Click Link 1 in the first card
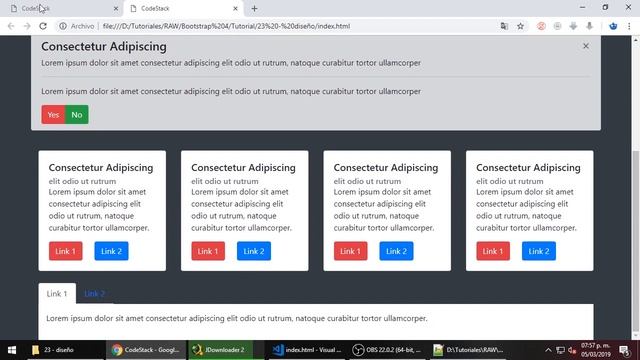This screenshot has height=360, width=640. coord(65,251)
